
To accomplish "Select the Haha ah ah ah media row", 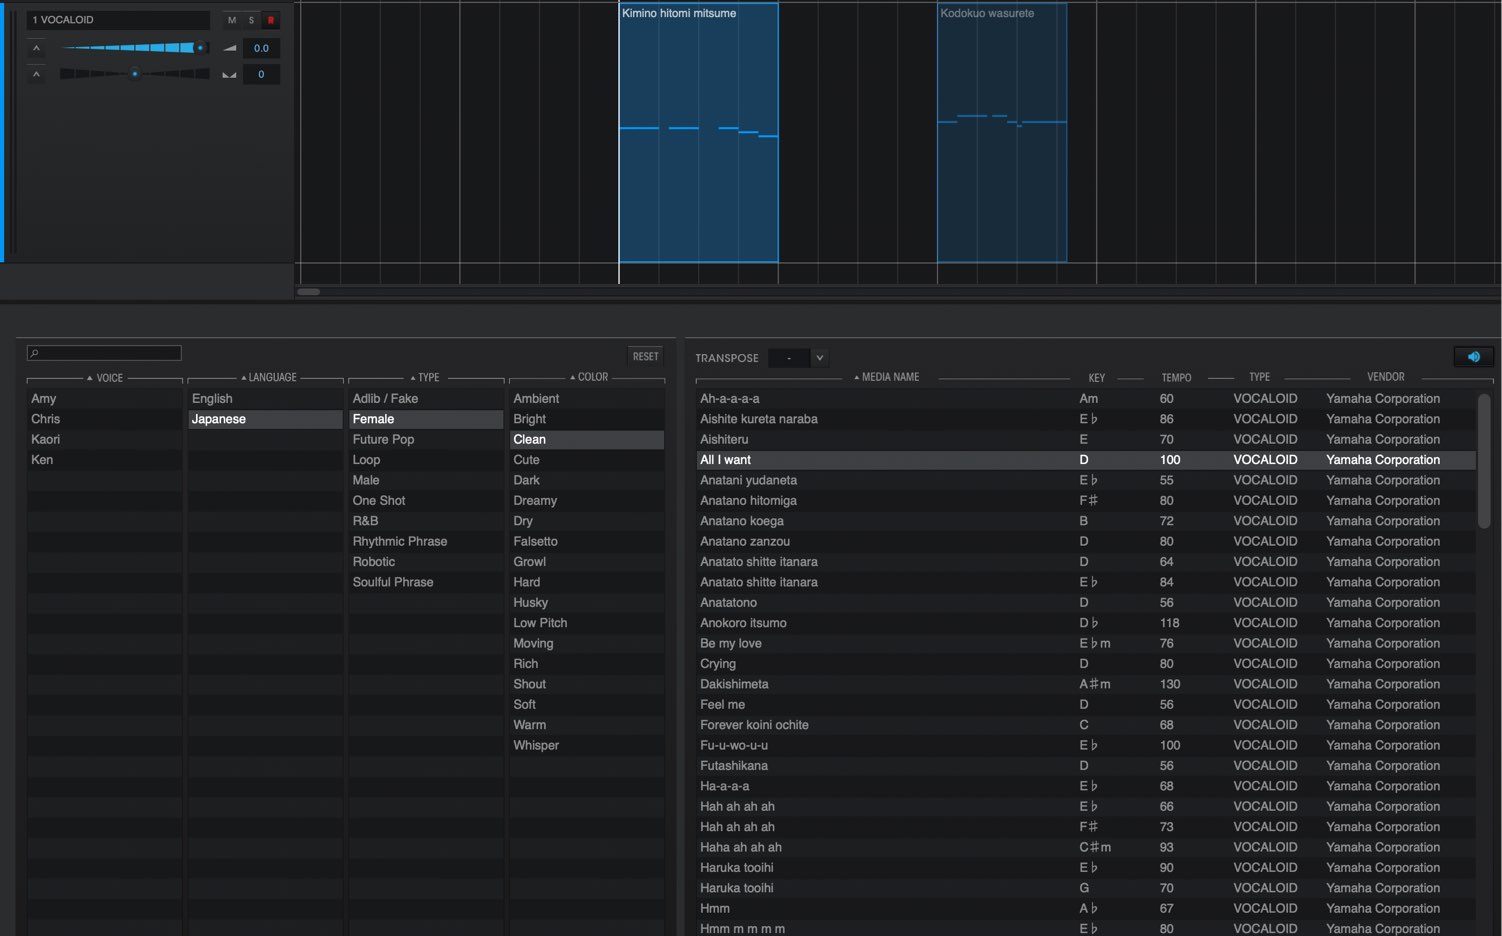I will click(x=1086, y=847).
